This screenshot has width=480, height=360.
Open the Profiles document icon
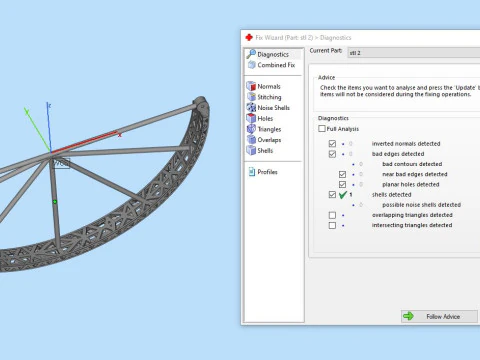(252, 172)
